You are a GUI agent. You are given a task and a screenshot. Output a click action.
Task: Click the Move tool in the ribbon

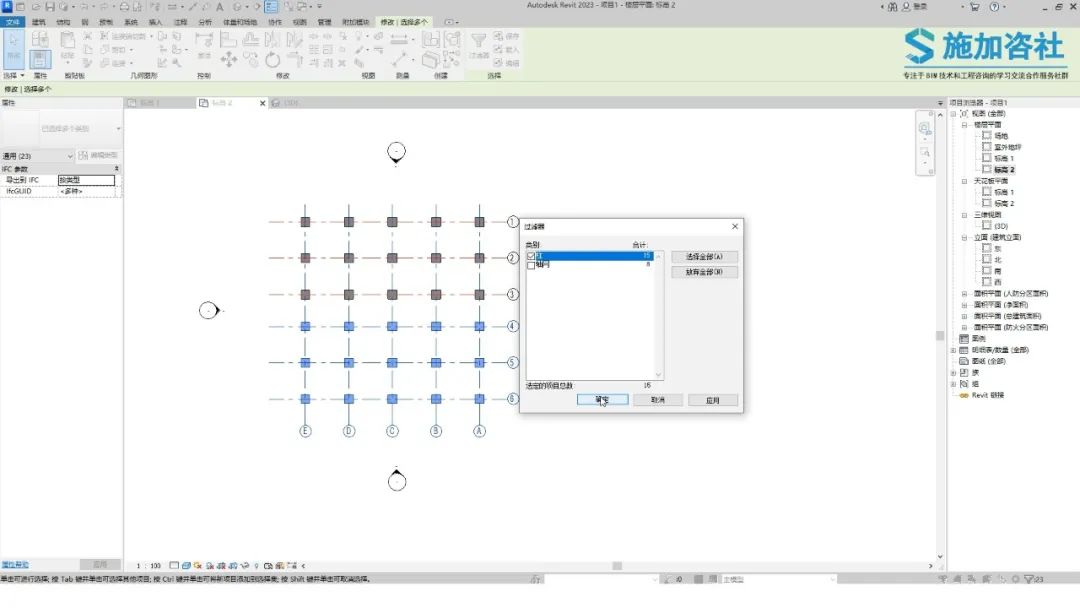(x=229, y=61)
